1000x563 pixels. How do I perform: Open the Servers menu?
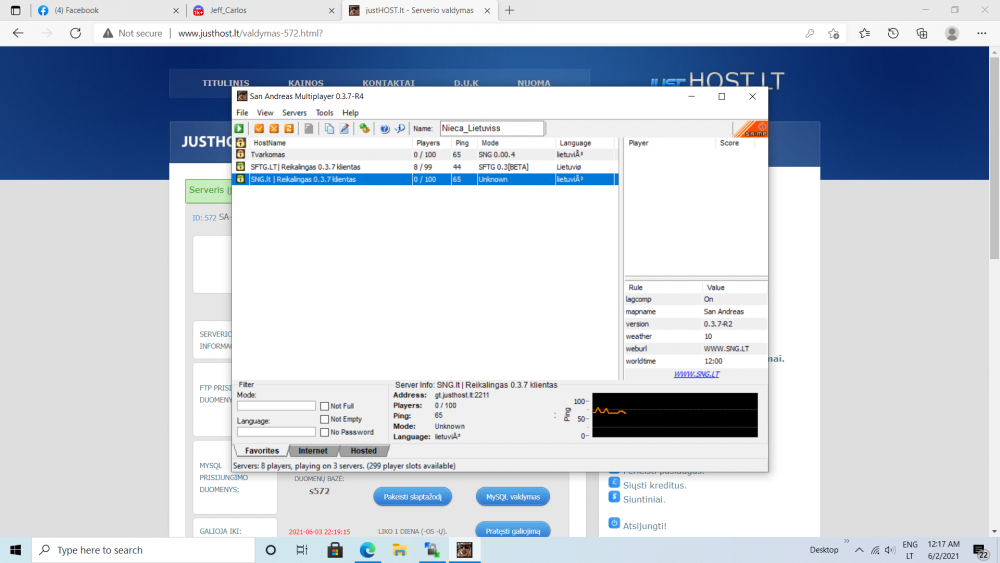(x=294, y=113)
